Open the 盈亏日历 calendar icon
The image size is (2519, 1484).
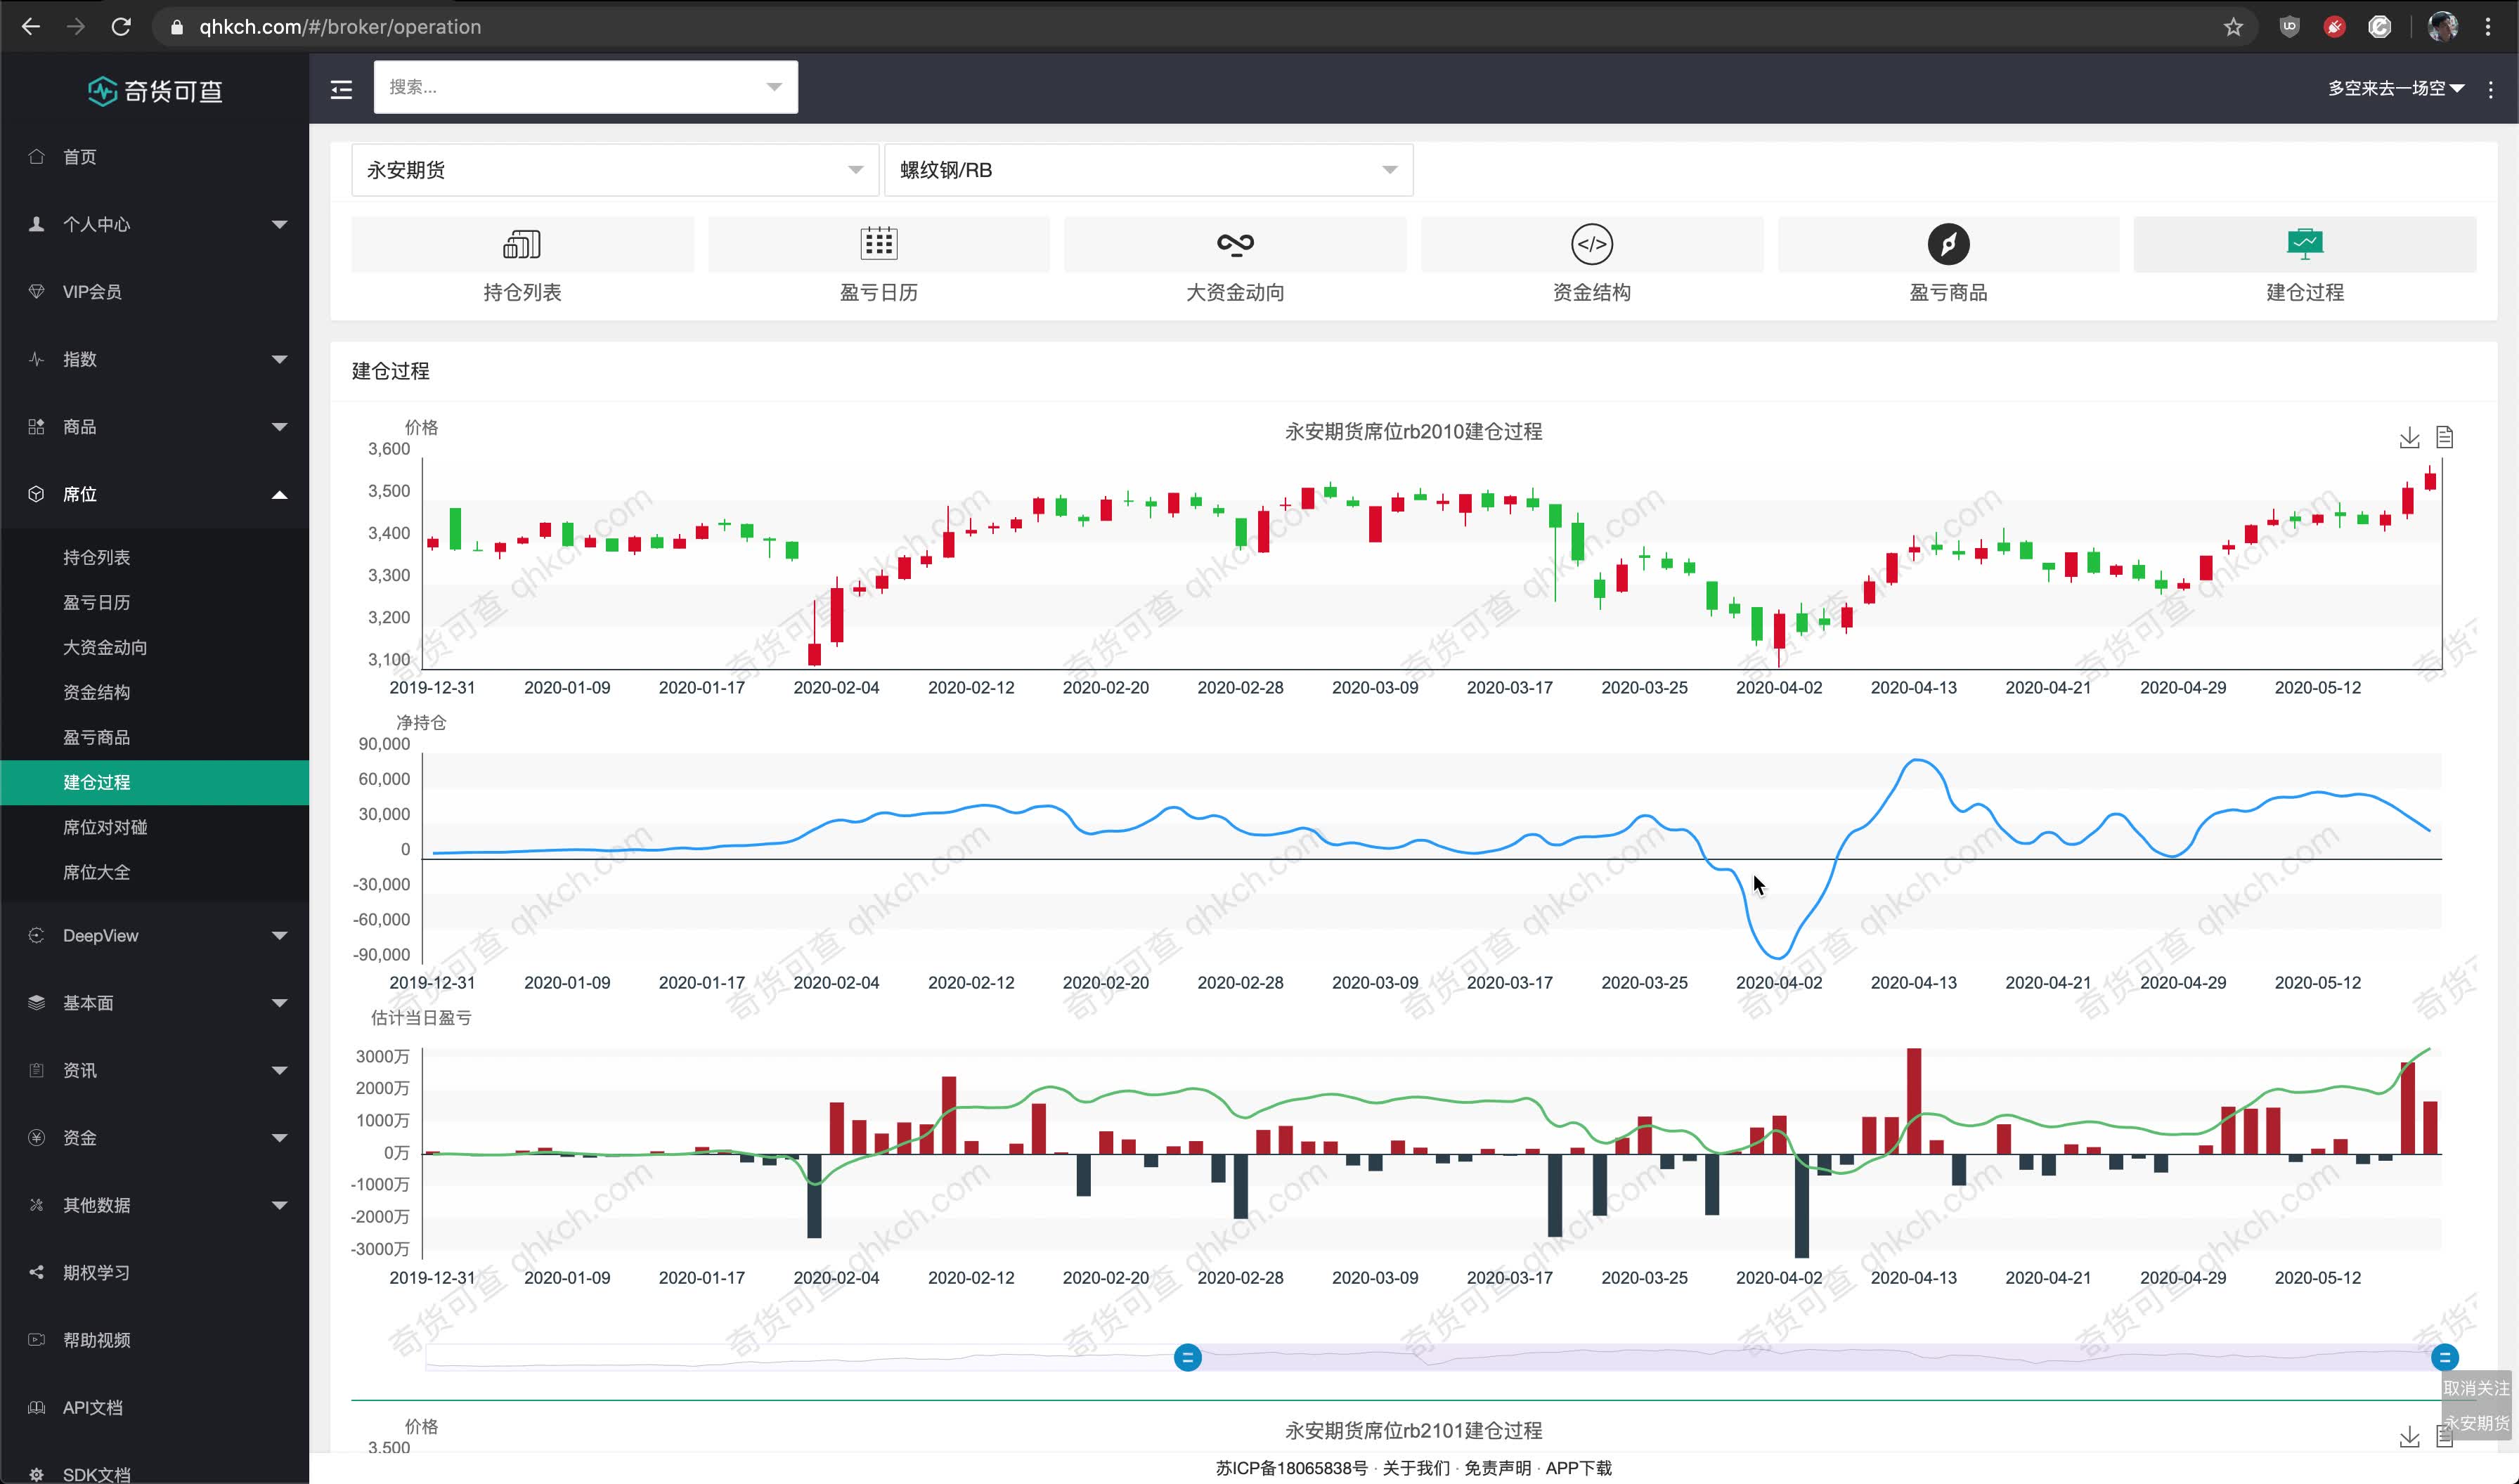pos(879,243)
